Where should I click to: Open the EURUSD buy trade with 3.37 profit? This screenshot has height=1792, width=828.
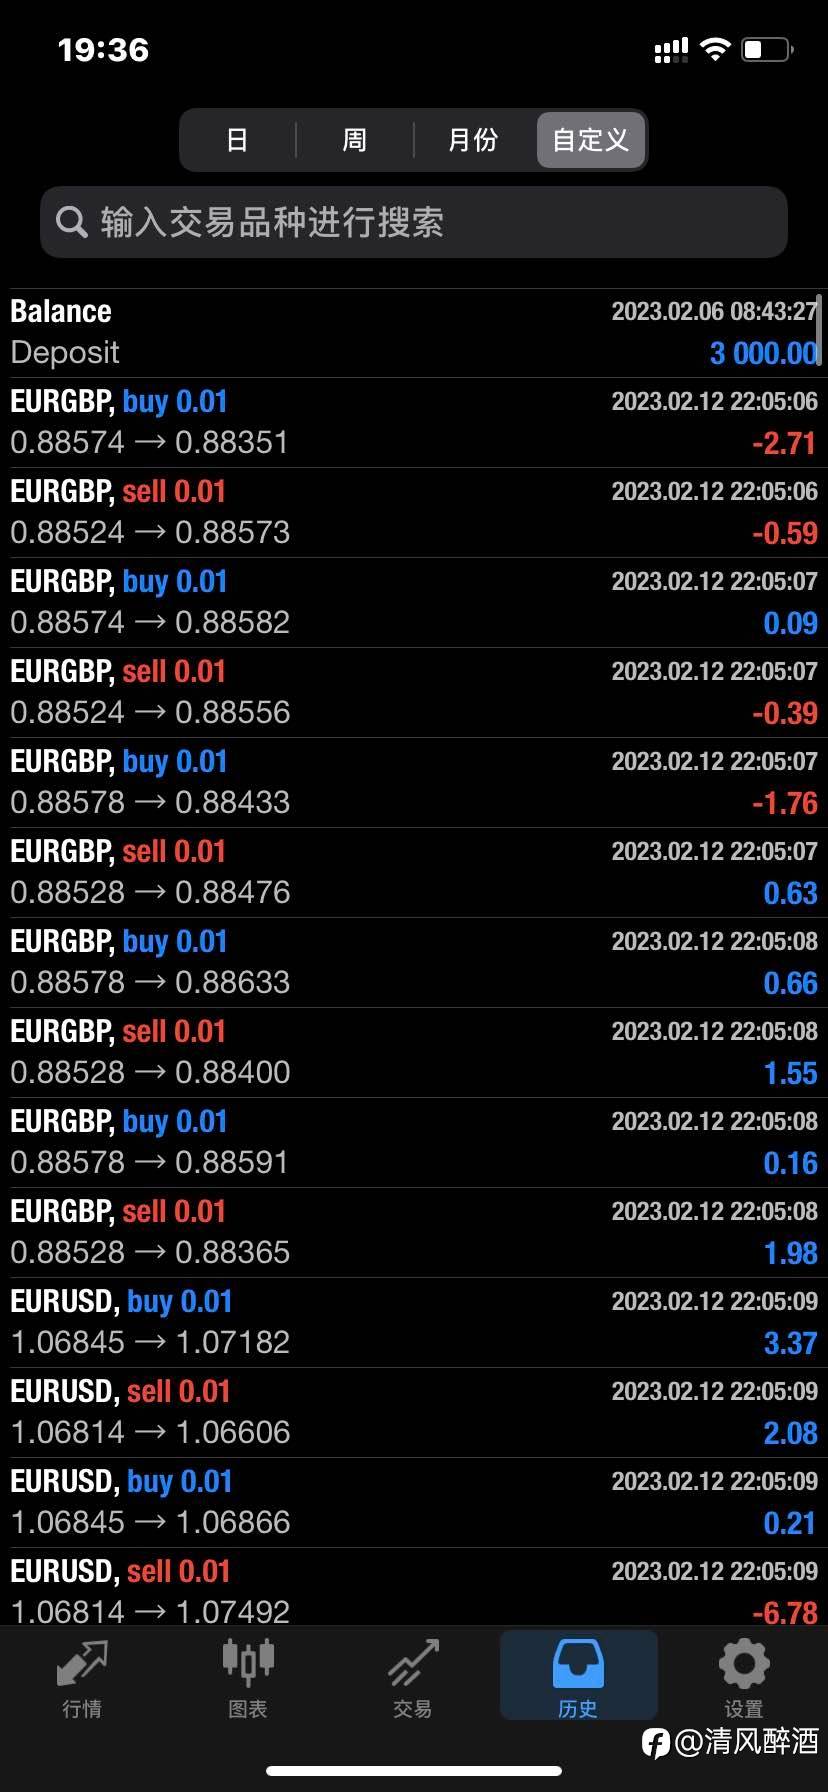(414, 1322)
